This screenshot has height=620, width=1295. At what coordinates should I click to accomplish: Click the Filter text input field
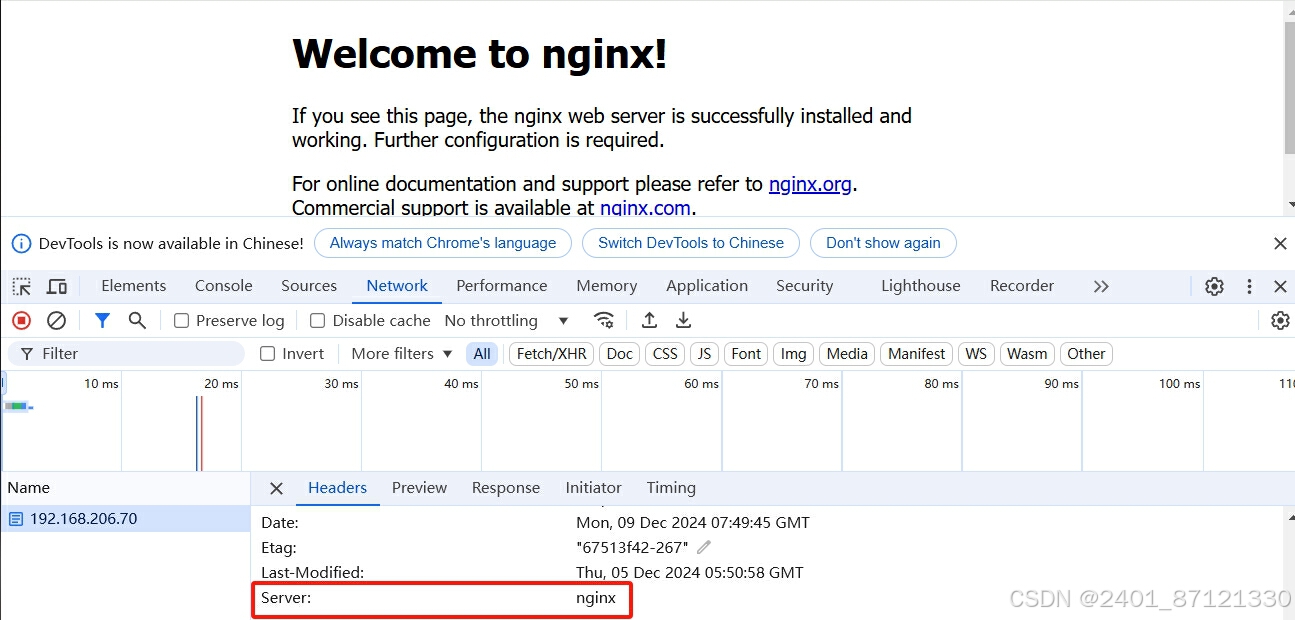126,354
